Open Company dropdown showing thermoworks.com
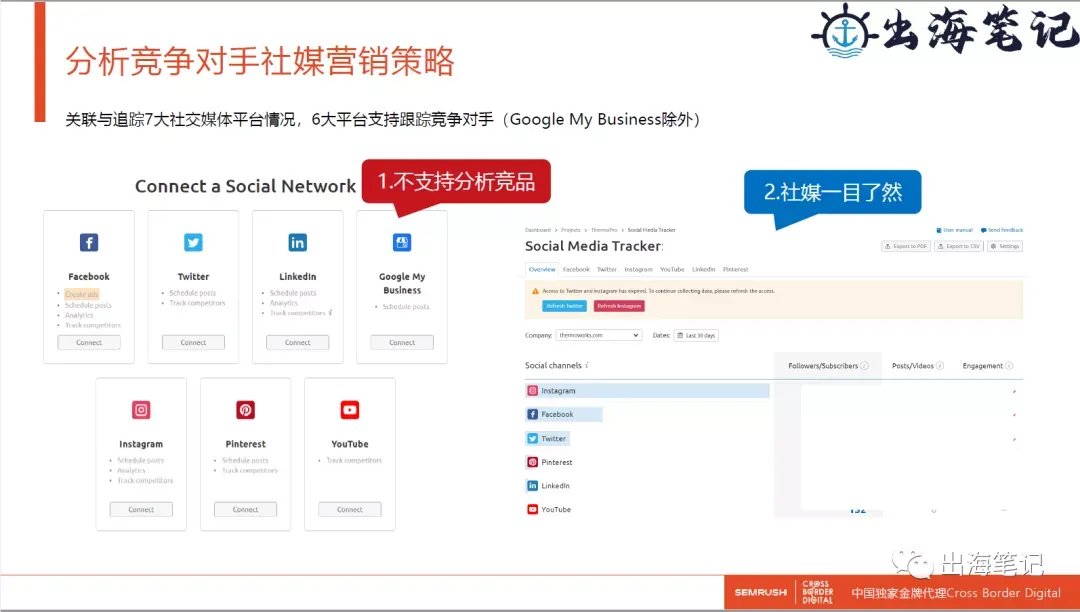1080x612 pixels. [x=599, y=335]
